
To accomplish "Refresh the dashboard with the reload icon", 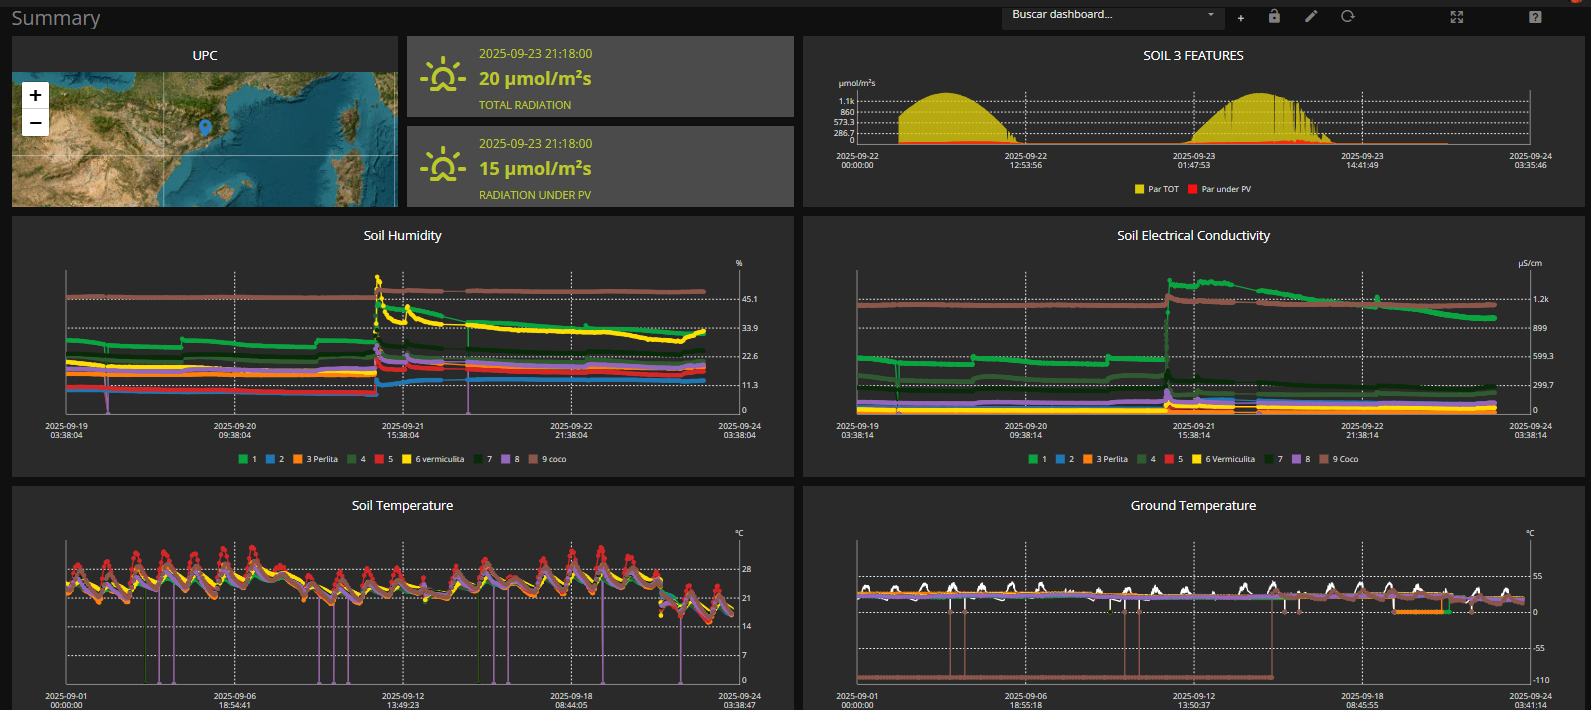I will coord(1348,16).
